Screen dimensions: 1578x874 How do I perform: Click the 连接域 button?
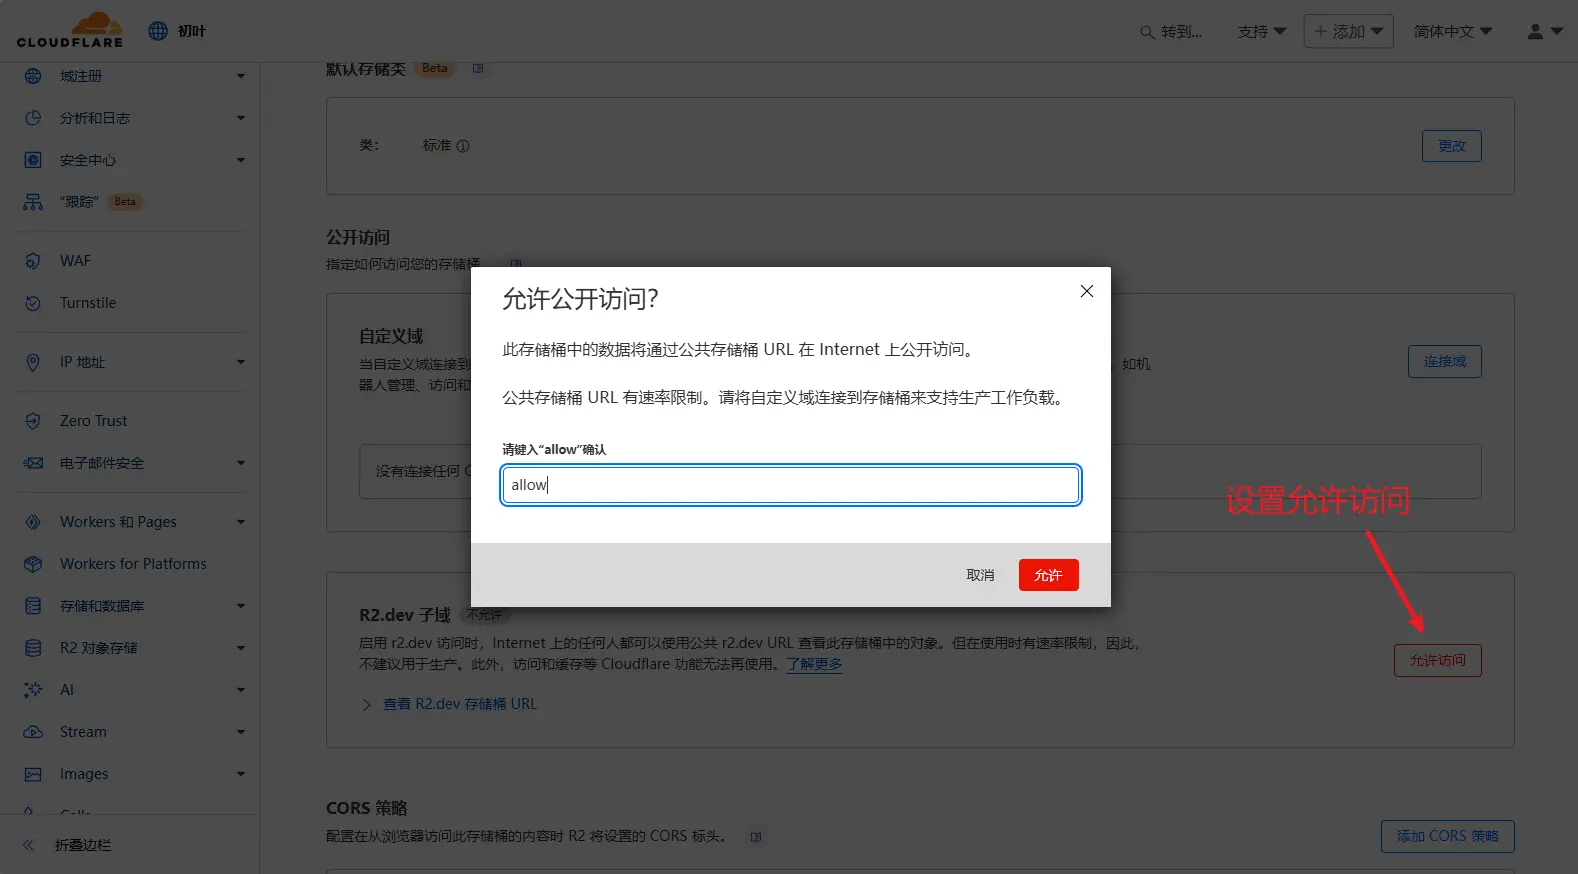1445,361
